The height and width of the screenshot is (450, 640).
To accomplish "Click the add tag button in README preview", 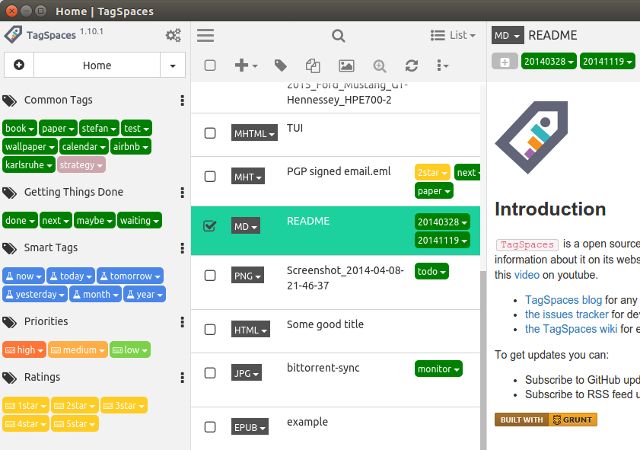I will click(x=505, y=62).
